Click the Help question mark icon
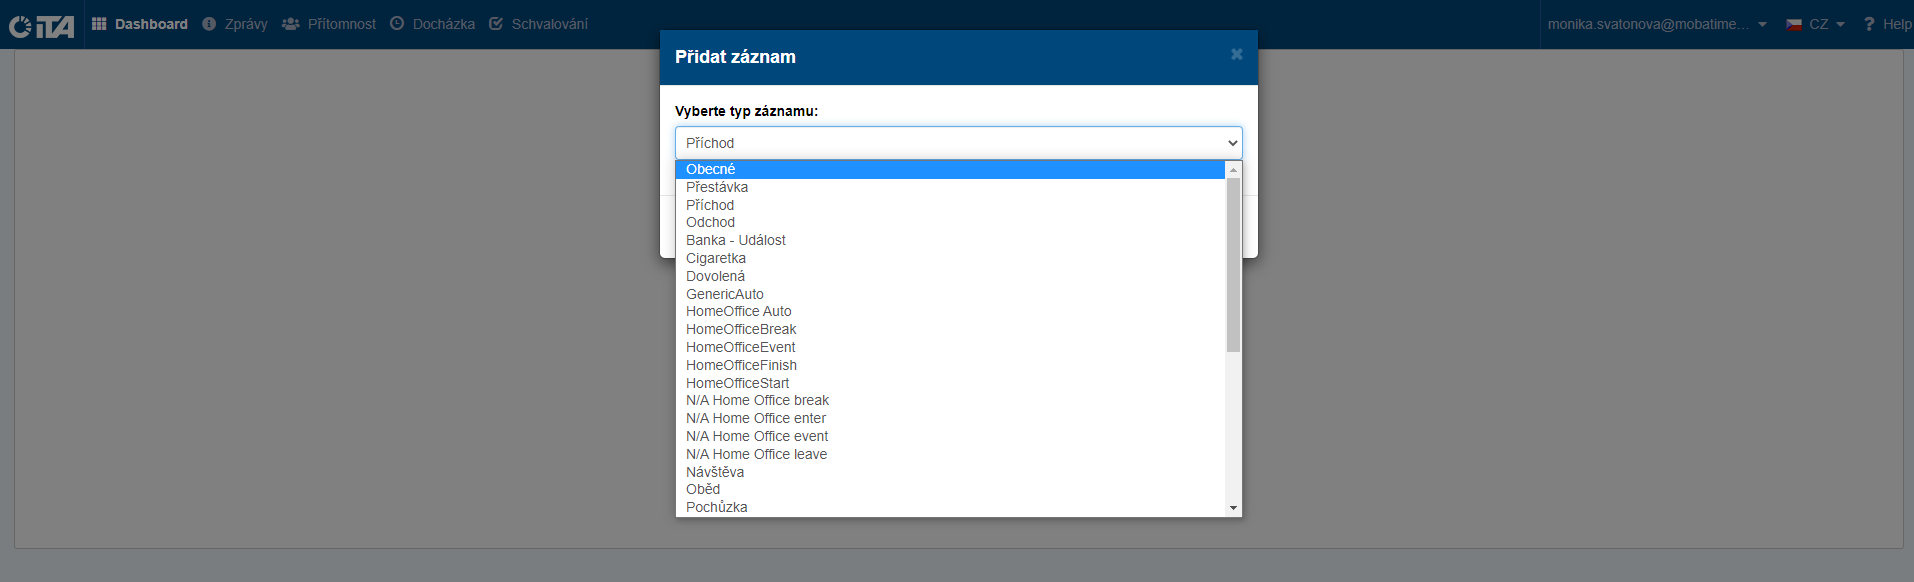 click(x=1868, y=24)
